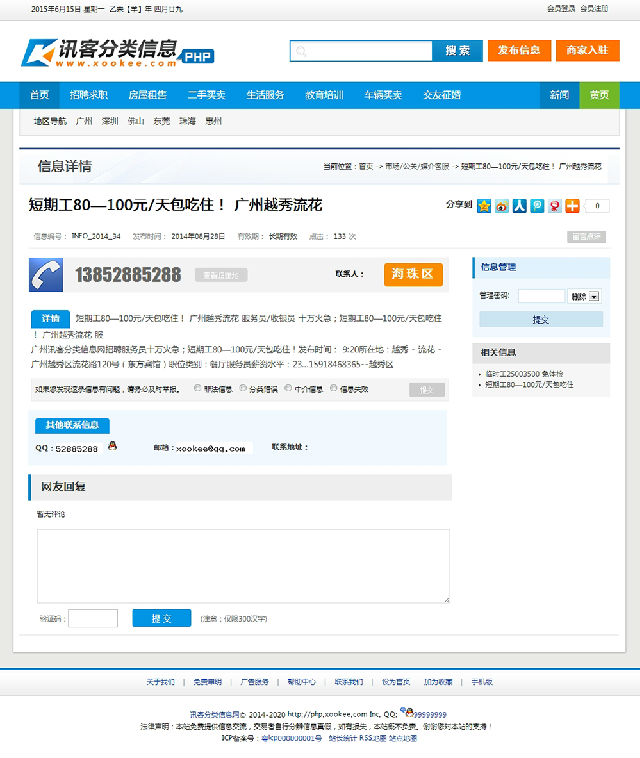
Task: Focus the 验证码 captcha input field
Action: [x=93, y=618]
